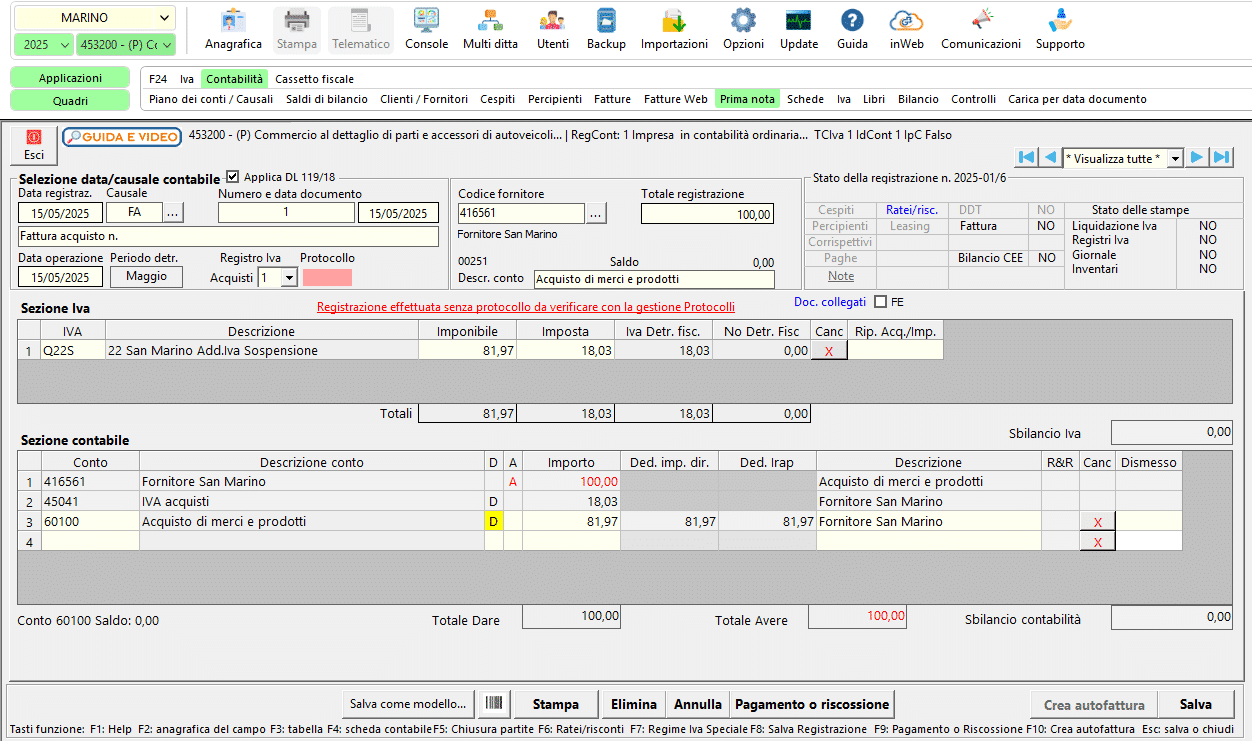Open Clienti / Fornitori menu
Image resolution: width=1252 pixels, height=741 pixels.
point(424,99)
